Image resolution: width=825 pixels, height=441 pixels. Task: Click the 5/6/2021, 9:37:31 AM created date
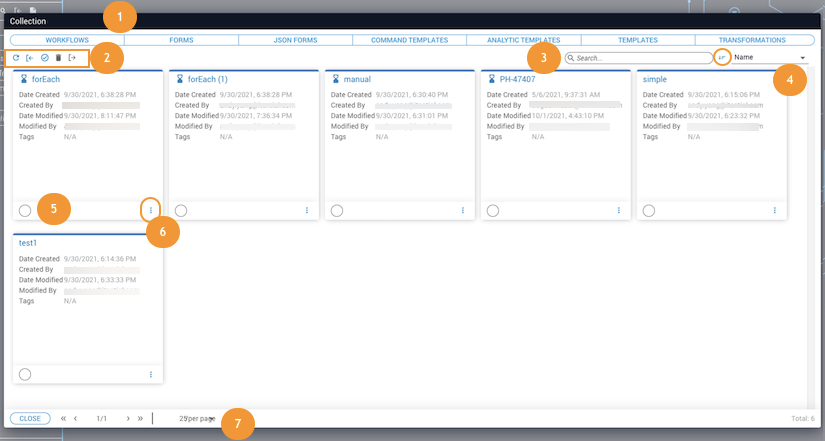566,95
